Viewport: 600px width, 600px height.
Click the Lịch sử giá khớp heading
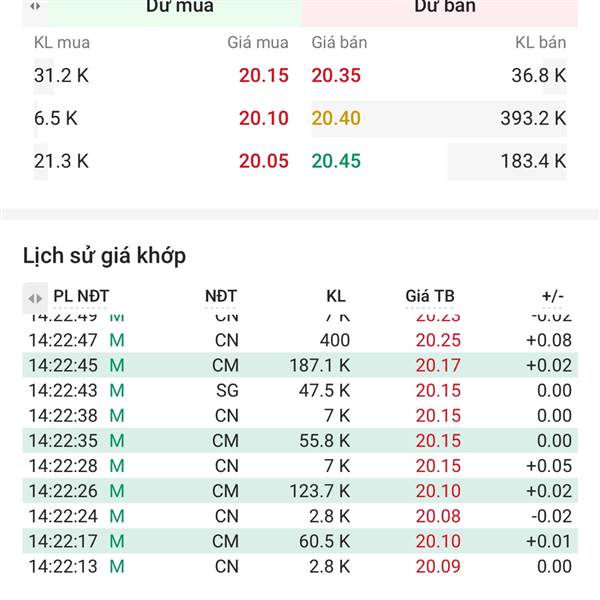tap(104, 256)
